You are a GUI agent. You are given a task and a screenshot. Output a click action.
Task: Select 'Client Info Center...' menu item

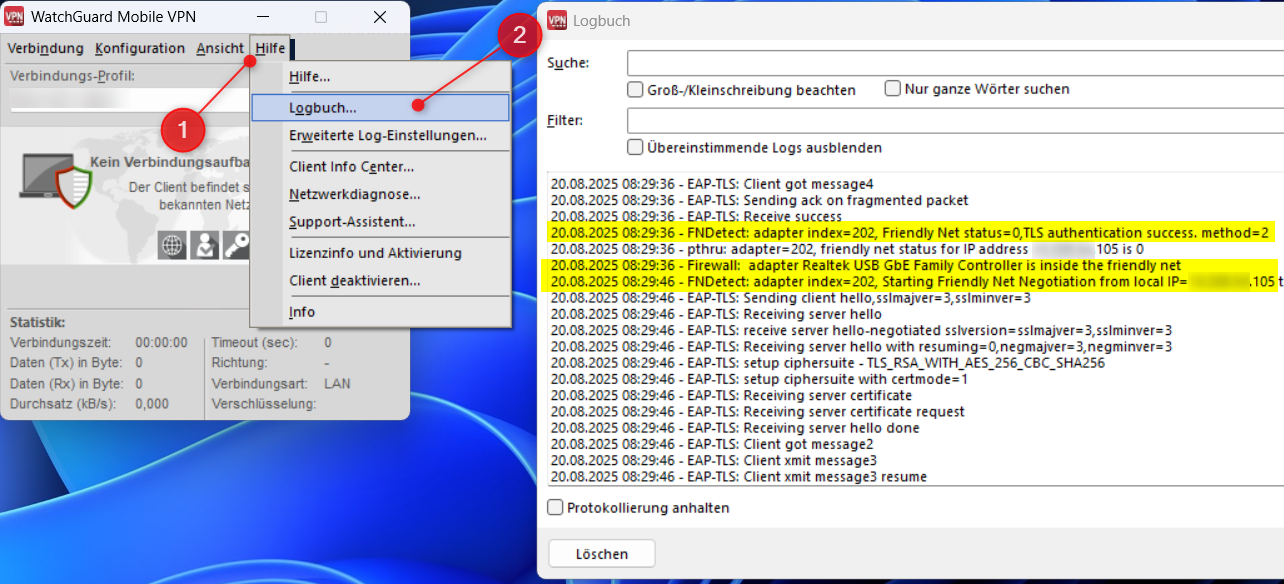click(x=380, y=166)
